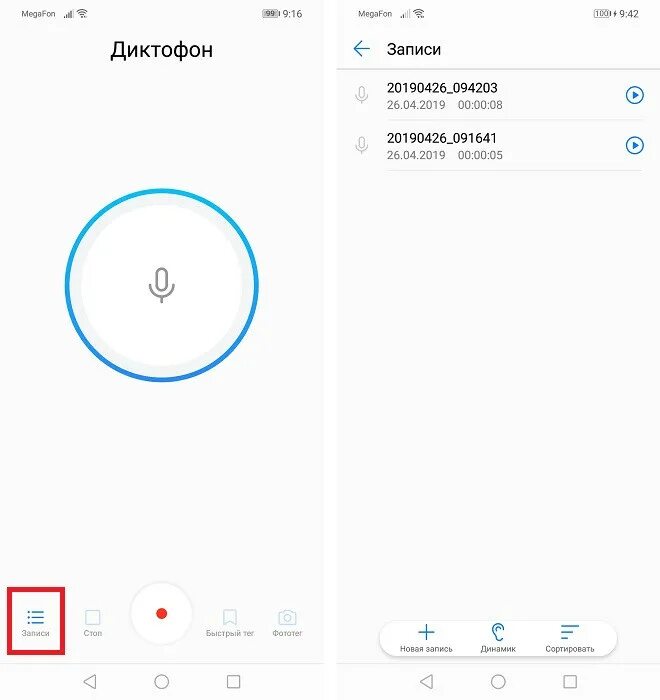This screenshot has width=660, height=700.
Task: Tap the large microphone circle
Action: [162, 285]
